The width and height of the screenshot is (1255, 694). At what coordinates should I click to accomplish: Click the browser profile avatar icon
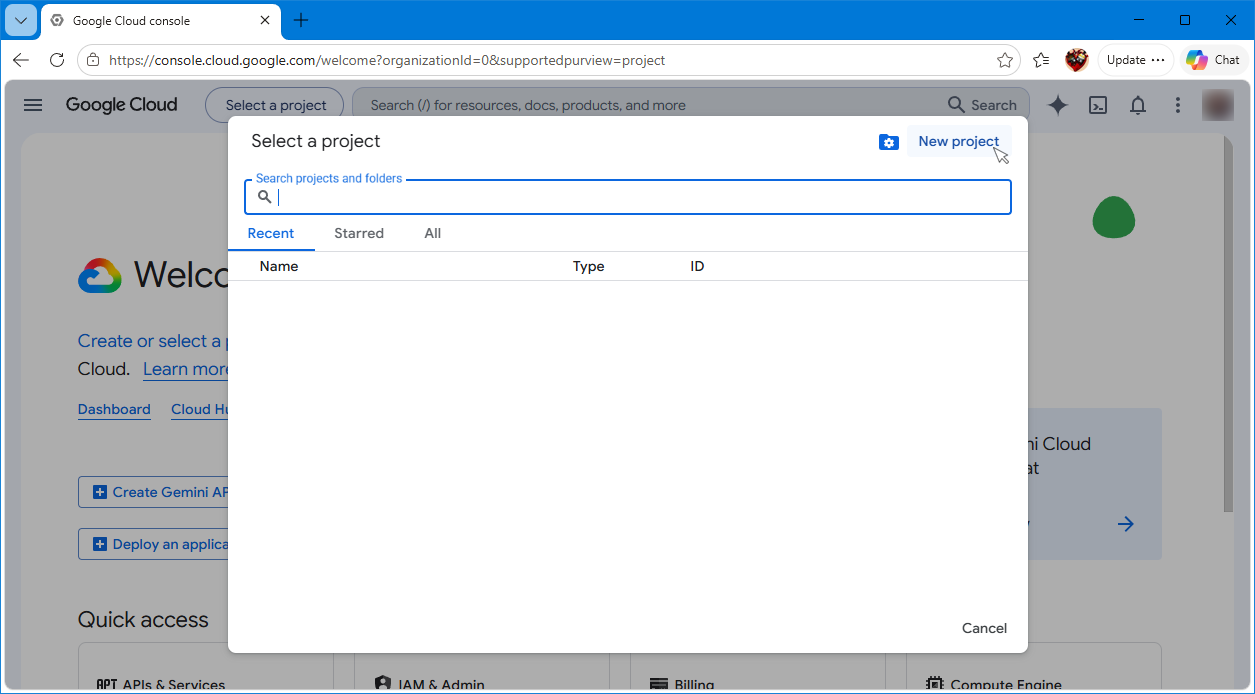coord(1077,60)
